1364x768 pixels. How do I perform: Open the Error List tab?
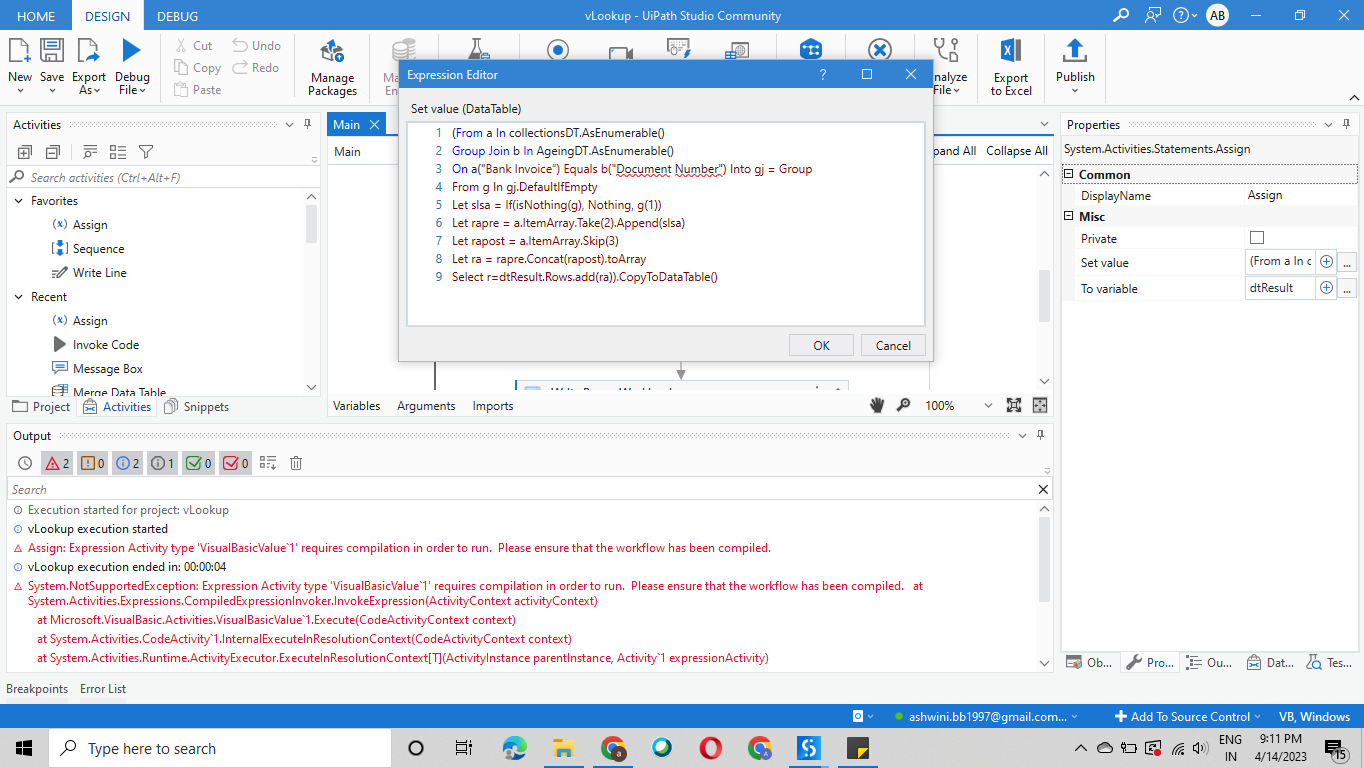(x=103, y=689)
